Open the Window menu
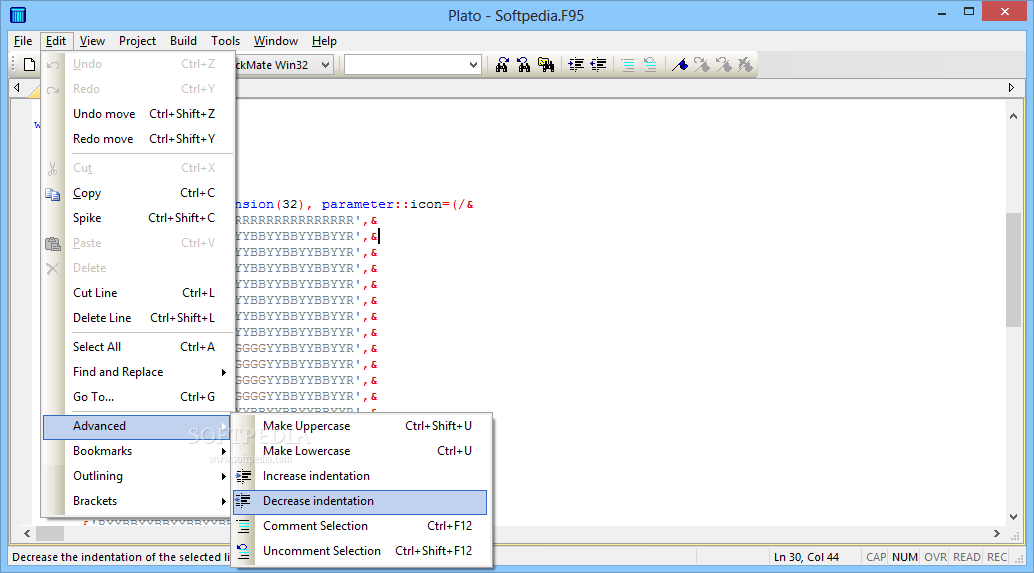Viewport: 1034px width, 573px height. [x=276, y=41]
